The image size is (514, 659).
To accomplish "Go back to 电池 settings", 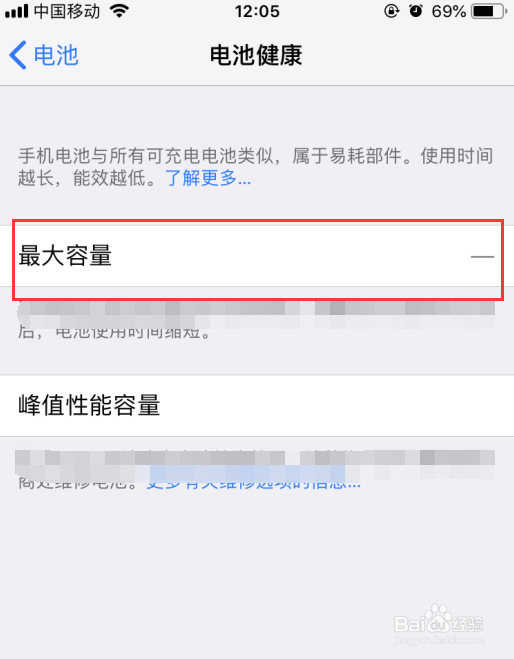I will tap(44, 55).
